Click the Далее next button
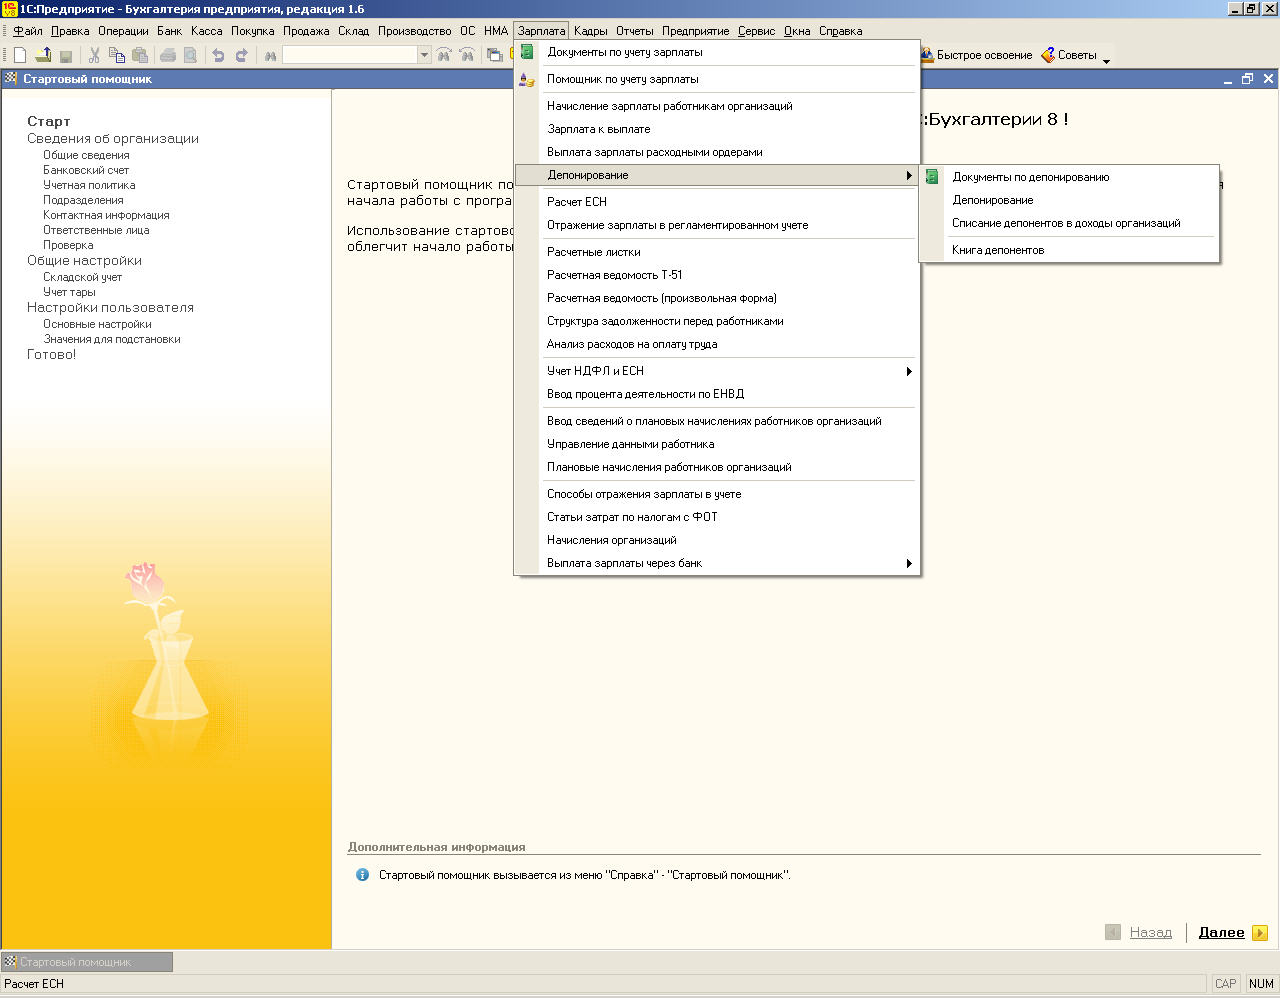 point(1222,932)
